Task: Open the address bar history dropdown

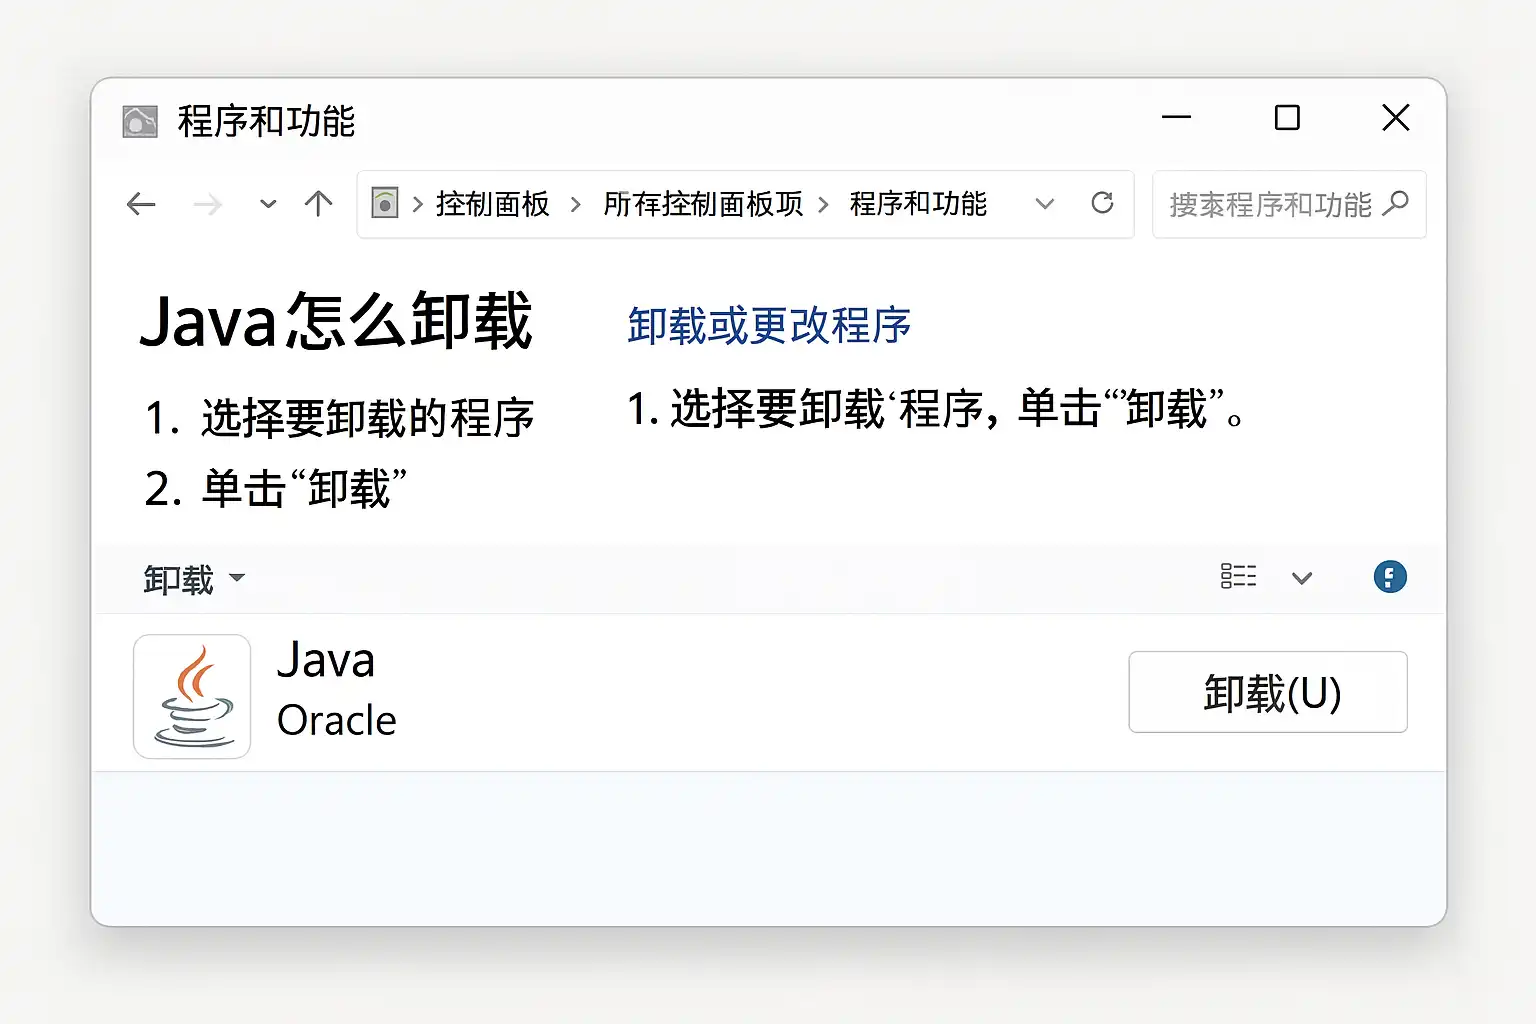Action: [1045, 204]
